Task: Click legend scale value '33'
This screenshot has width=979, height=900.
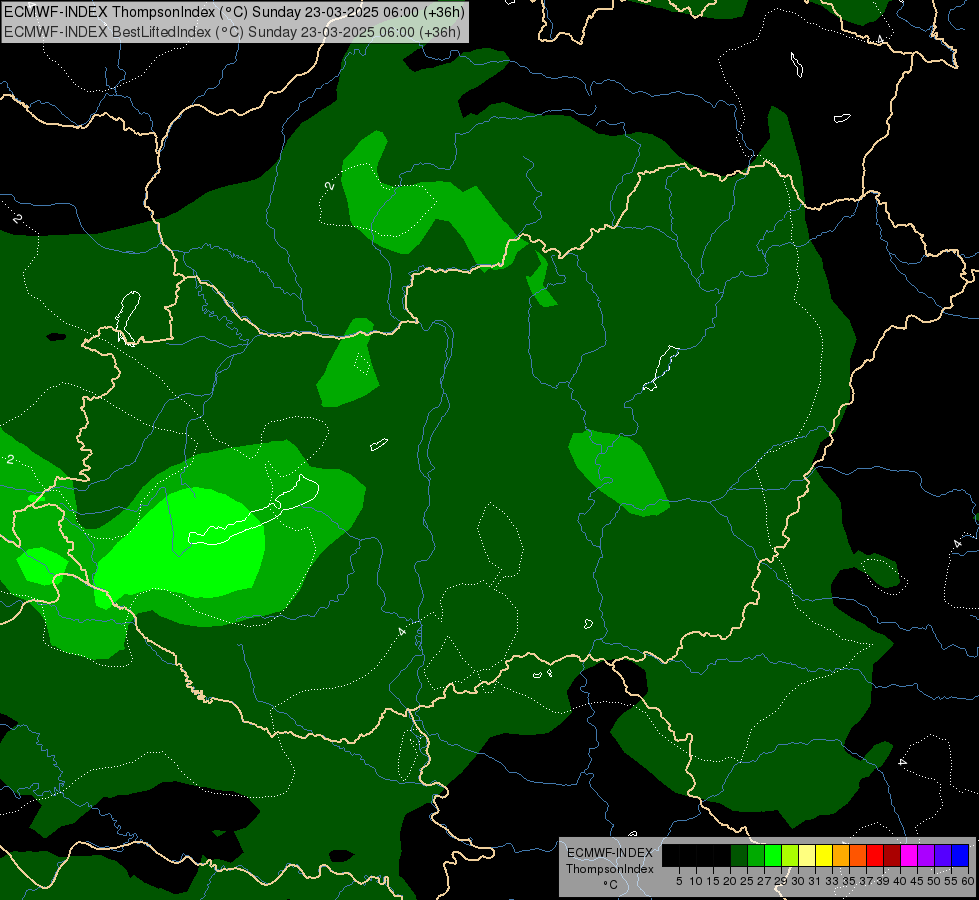Action: pos(832,881)
